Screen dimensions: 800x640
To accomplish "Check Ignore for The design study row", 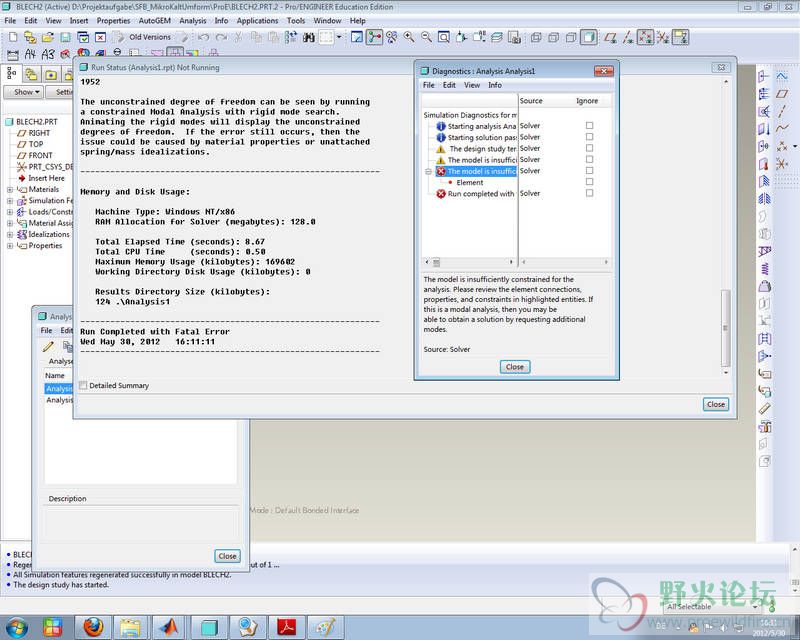I will [x=589, y=147].
